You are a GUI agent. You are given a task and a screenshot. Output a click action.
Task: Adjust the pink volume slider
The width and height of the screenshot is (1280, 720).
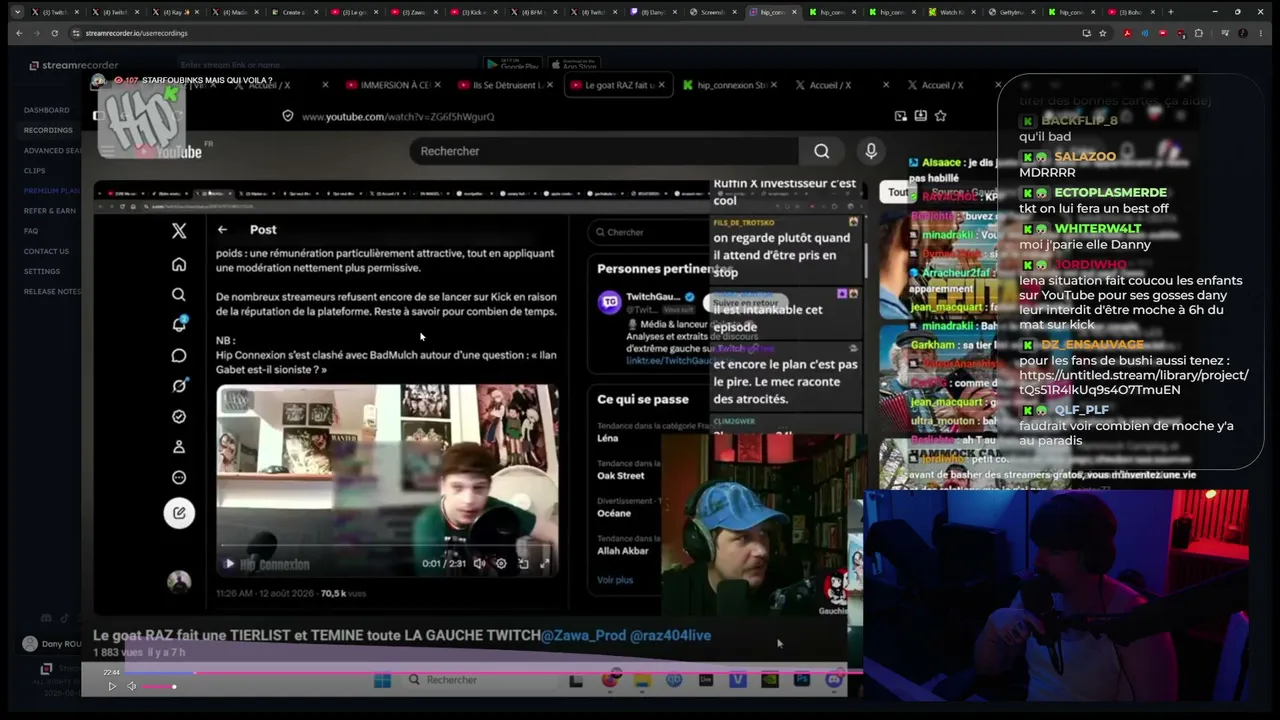159,686
